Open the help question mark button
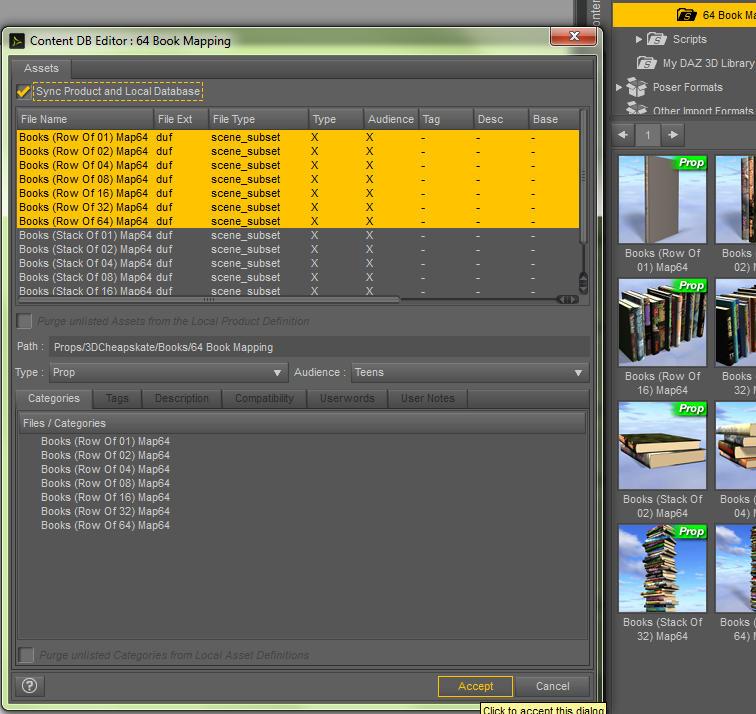Viewport: 756px width, 714px height. click(x=29, y=686)
